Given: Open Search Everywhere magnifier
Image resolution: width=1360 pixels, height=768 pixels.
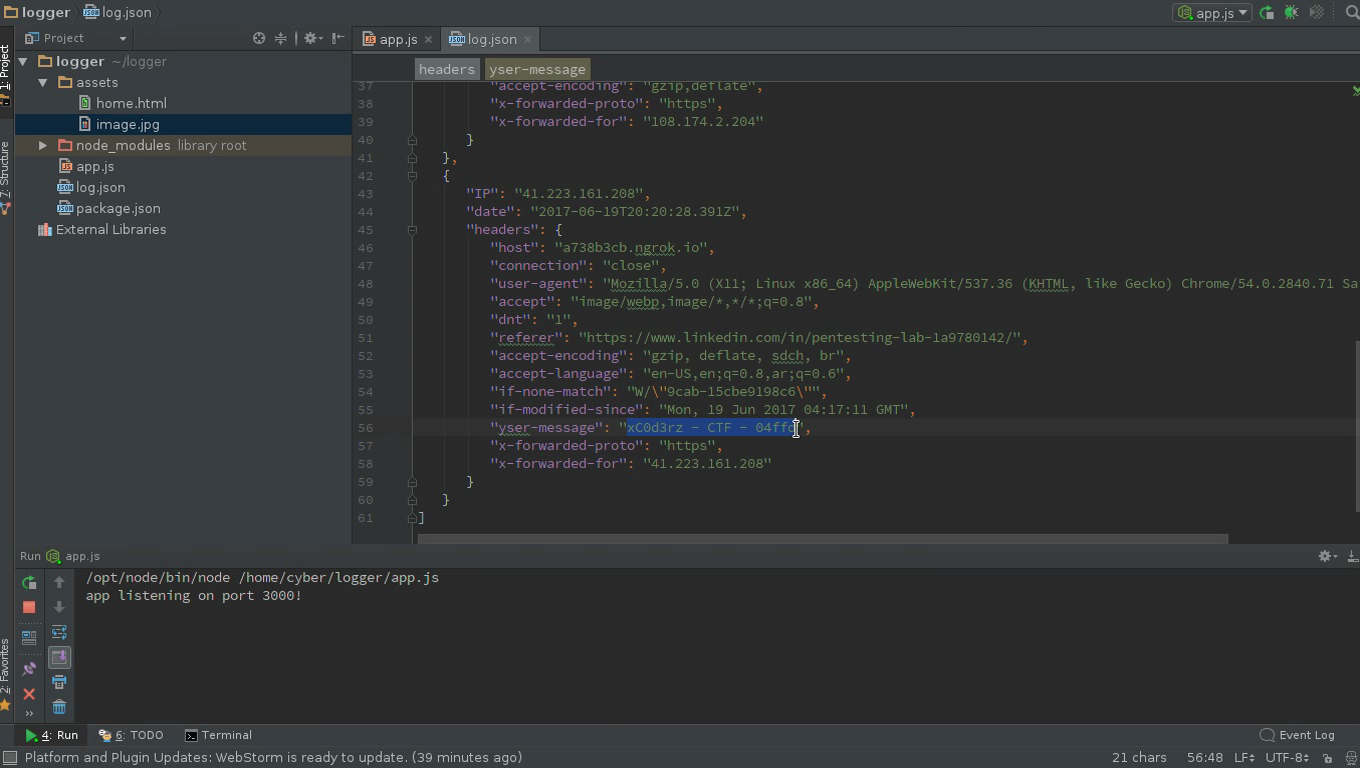Looking at the screenshot, I should point(1352,13).
